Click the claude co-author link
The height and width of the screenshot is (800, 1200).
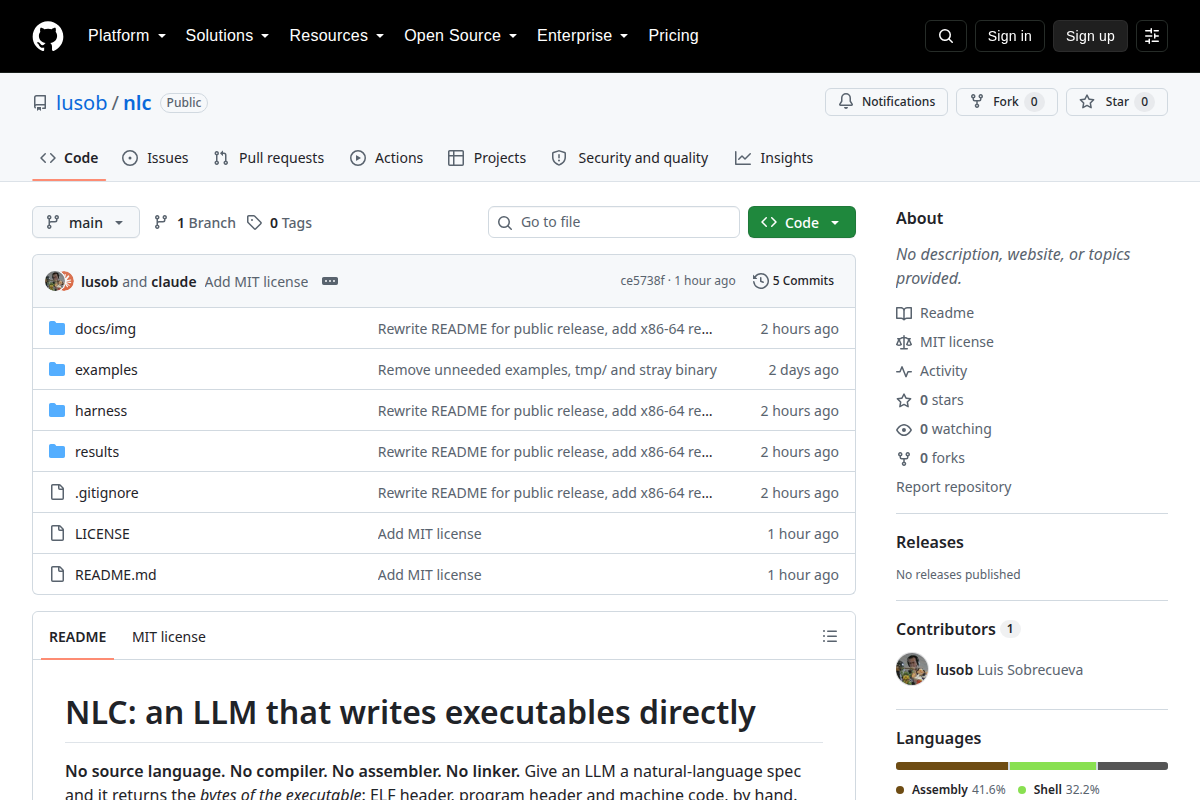point(174,282)
